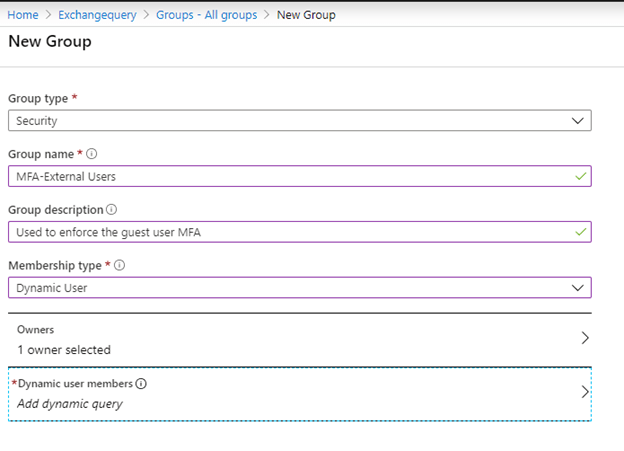
Task: Go to Home in the breadcrumb
Action: pyautogui.click(x=23, y=15)
